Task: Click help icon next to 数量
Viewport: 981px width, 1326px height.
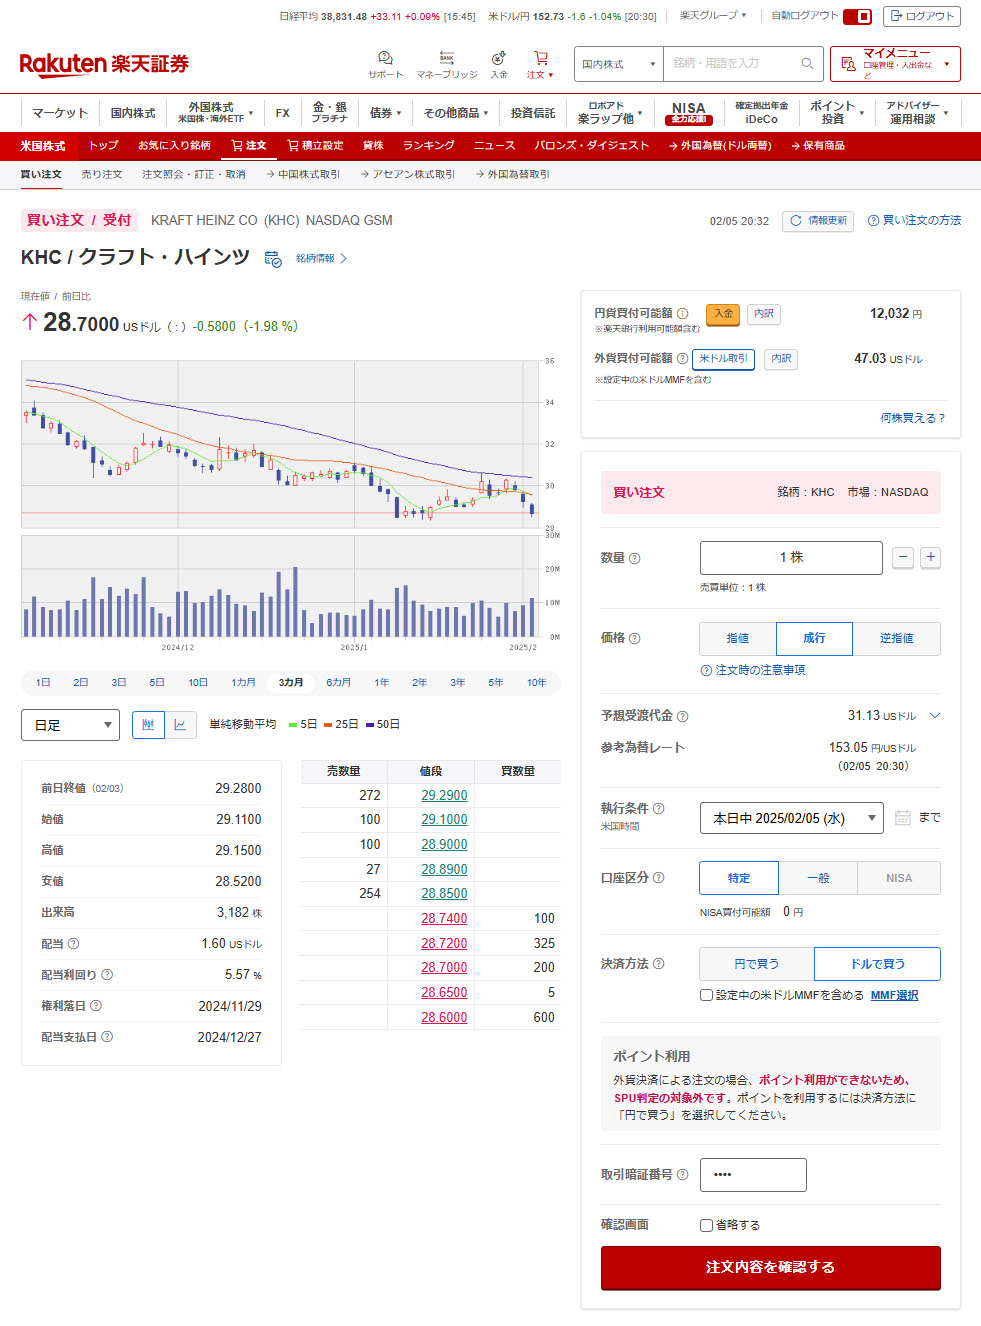Action: [x=634, y=558]
